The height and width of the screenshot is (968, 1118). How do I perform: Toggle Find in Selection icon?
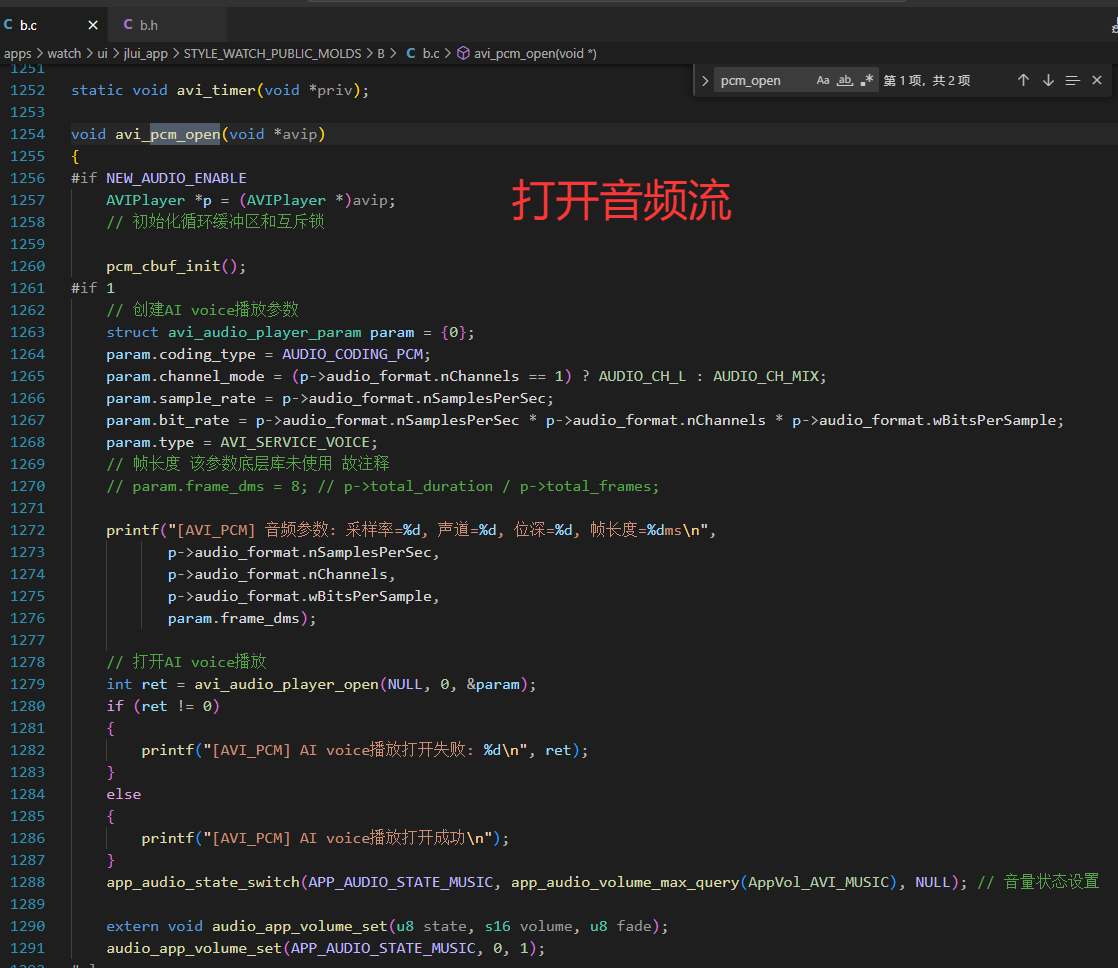(1072, 81)
